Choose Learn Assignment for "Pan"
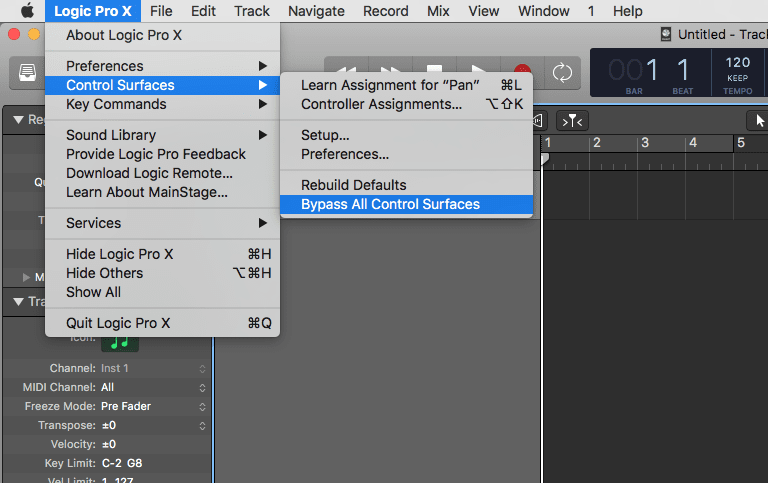Screen dimensions: 768x483 [x=406, y=85]
